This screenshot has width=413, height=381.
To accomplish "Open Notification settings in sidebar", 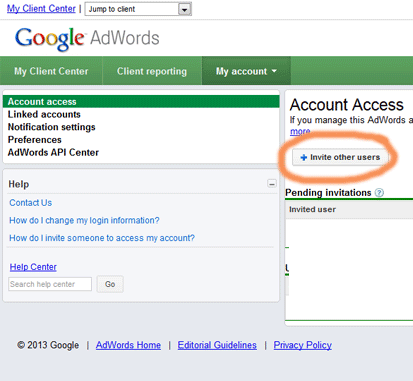I will [51, 127].
